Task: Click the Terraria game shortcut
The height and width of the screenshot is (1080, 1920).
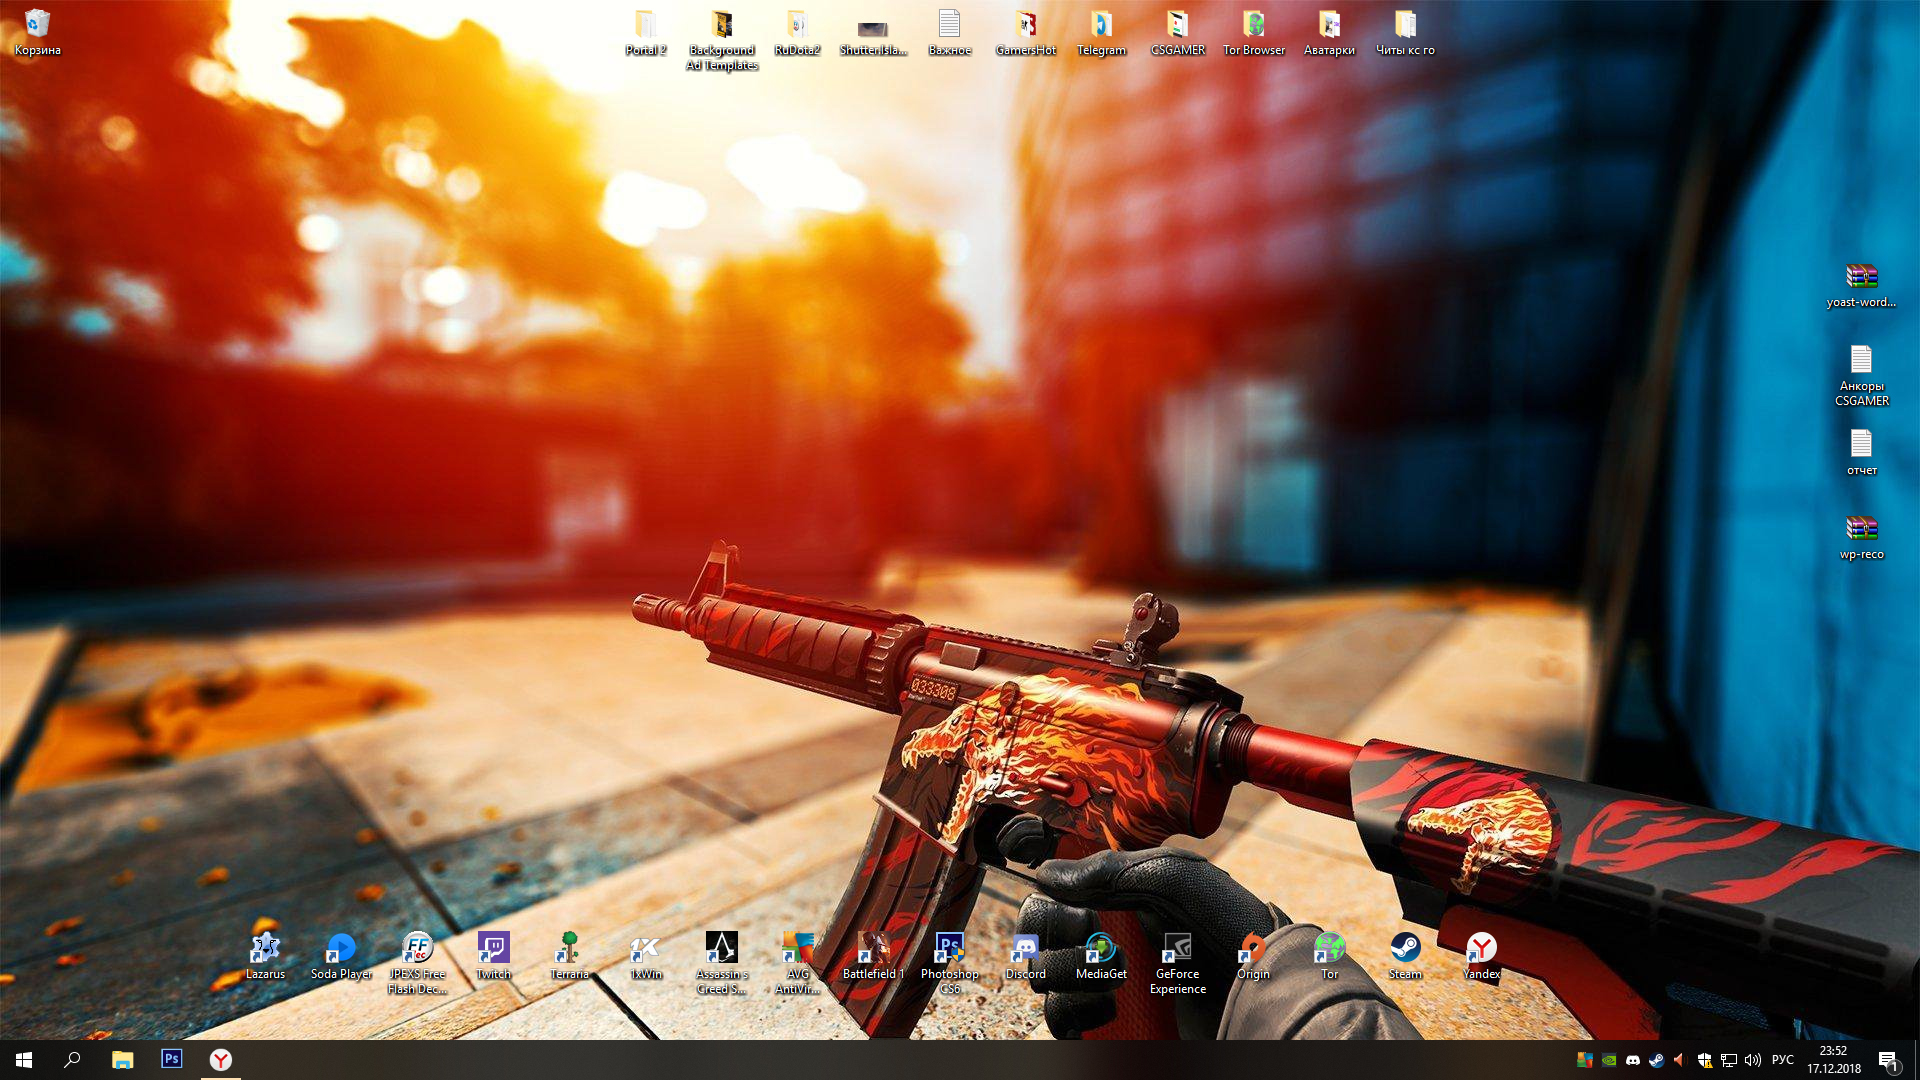Action: (569, 955)
